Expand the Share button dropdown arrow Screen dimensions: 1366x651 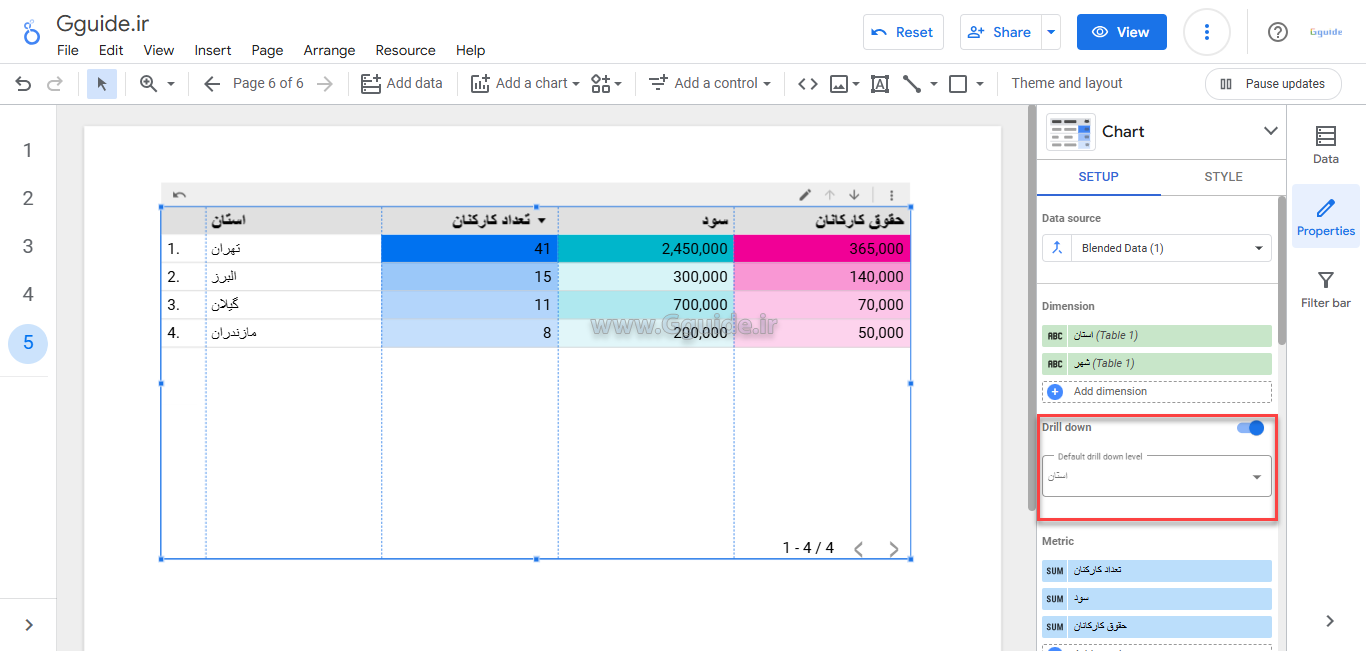click(x=1051, y=32)
